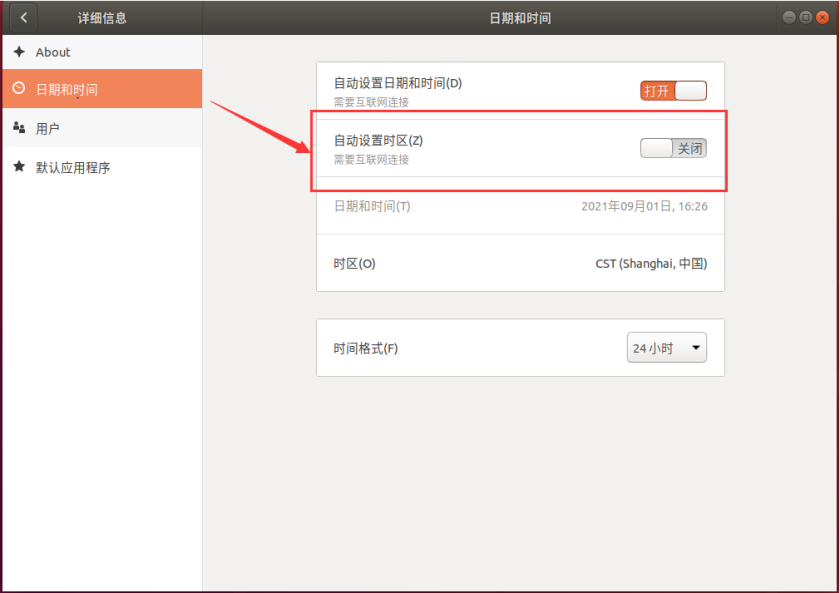Image resolution: width=840 pixels, height=593 pixels.
Task: Turn off 自动设置日期和时间 switch
Action: click(x=673, y=91)
